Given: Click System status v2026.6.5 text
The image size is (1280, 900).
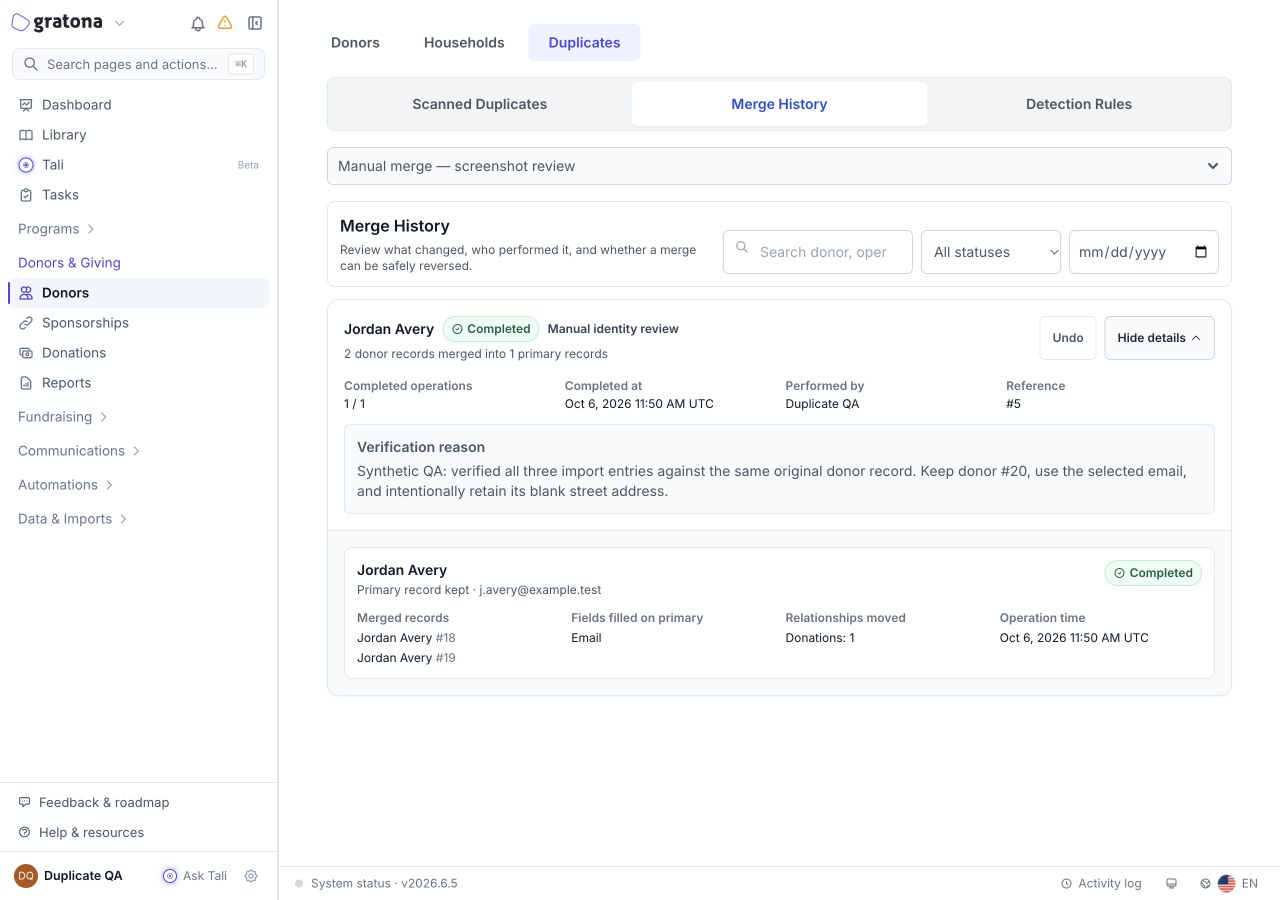Looking at the screenshot, I should coord(384,884).
